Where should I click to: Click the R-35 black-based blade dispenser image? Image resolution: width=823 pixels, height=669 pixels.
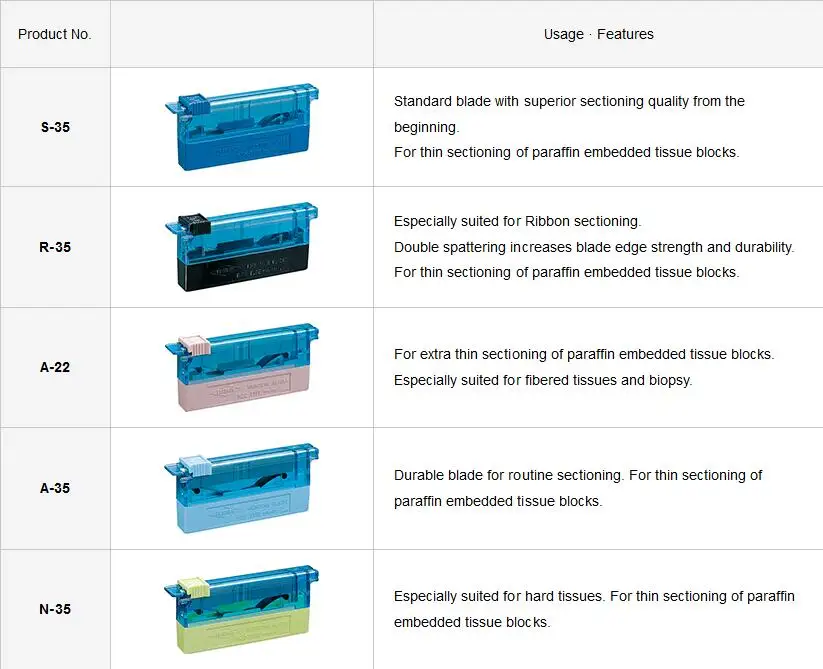pos(241,247)
